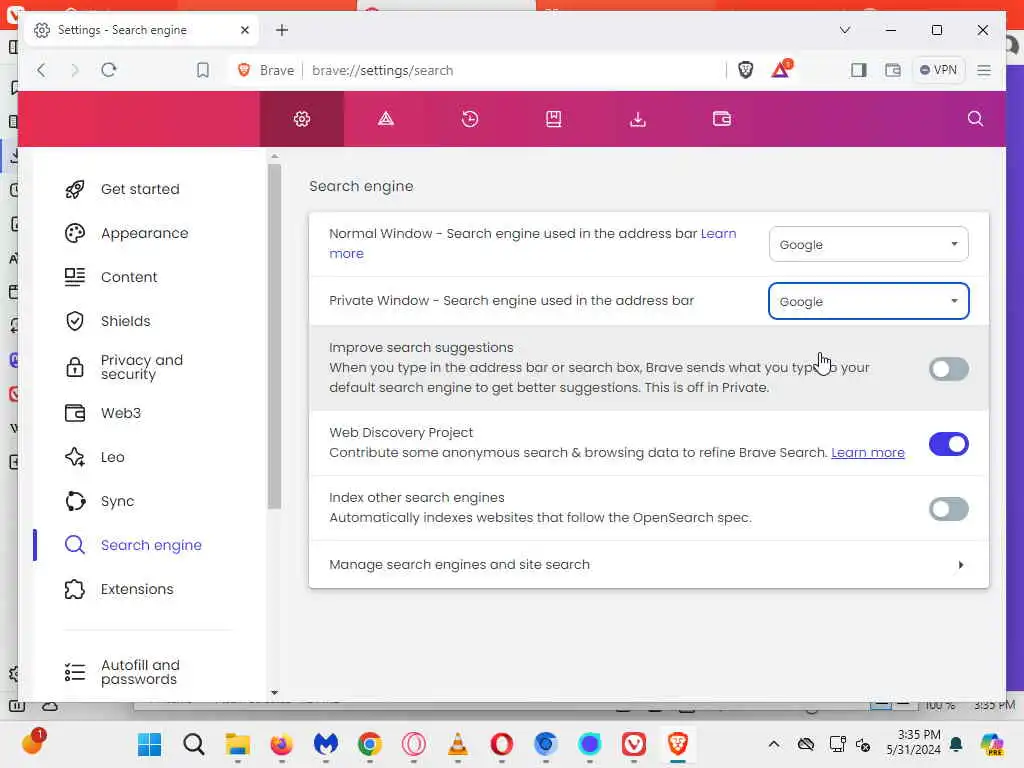Open Web3 settings section
Viewport: 1024px width, 768px height.
121,413
